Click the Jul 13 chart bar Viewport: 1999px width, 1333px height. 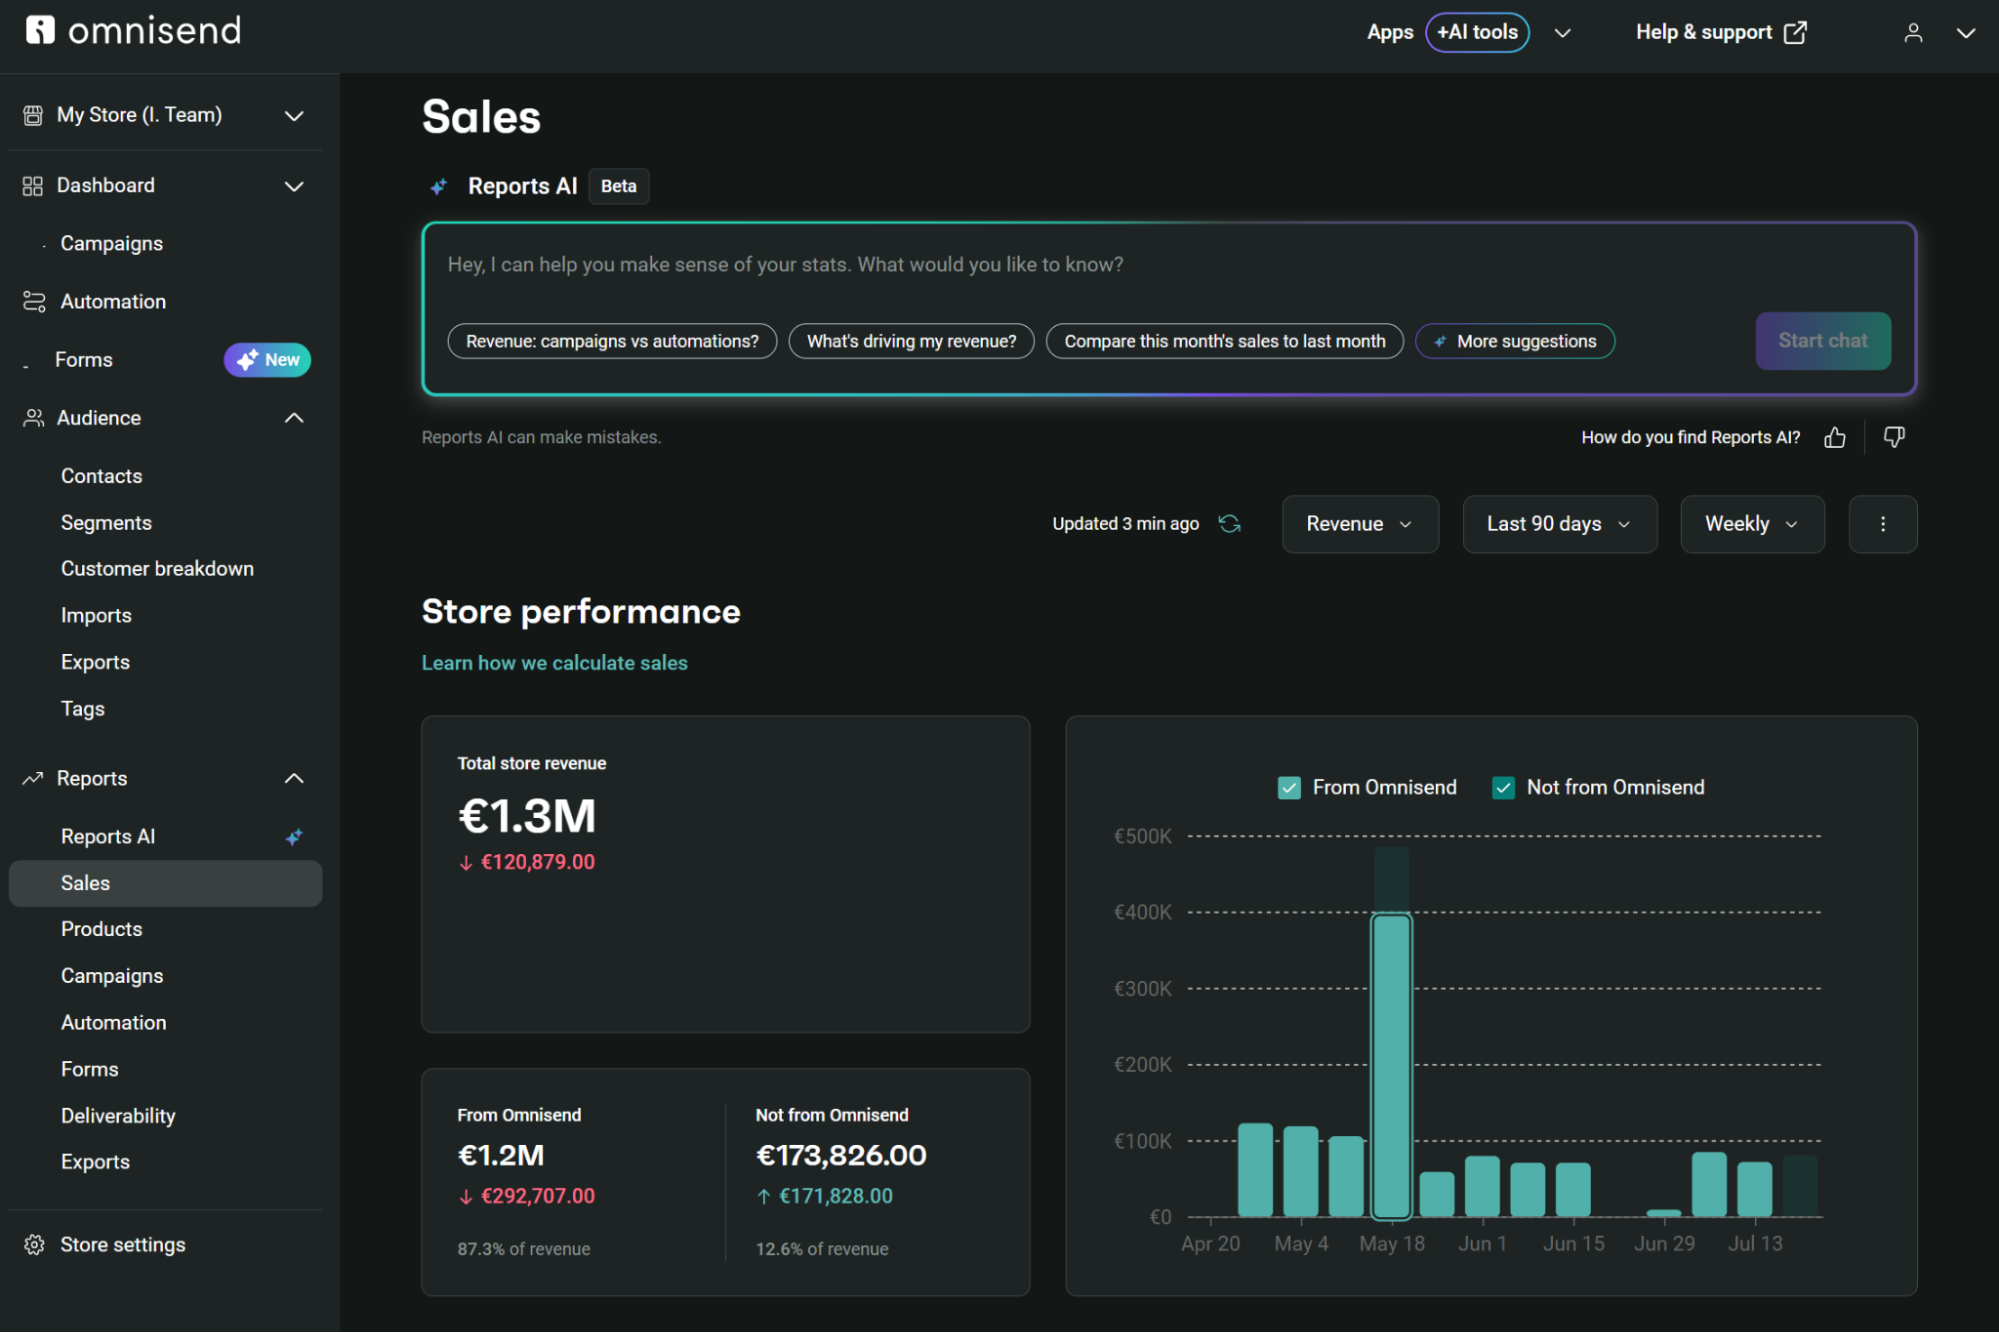click(x=1755, y=1189)
